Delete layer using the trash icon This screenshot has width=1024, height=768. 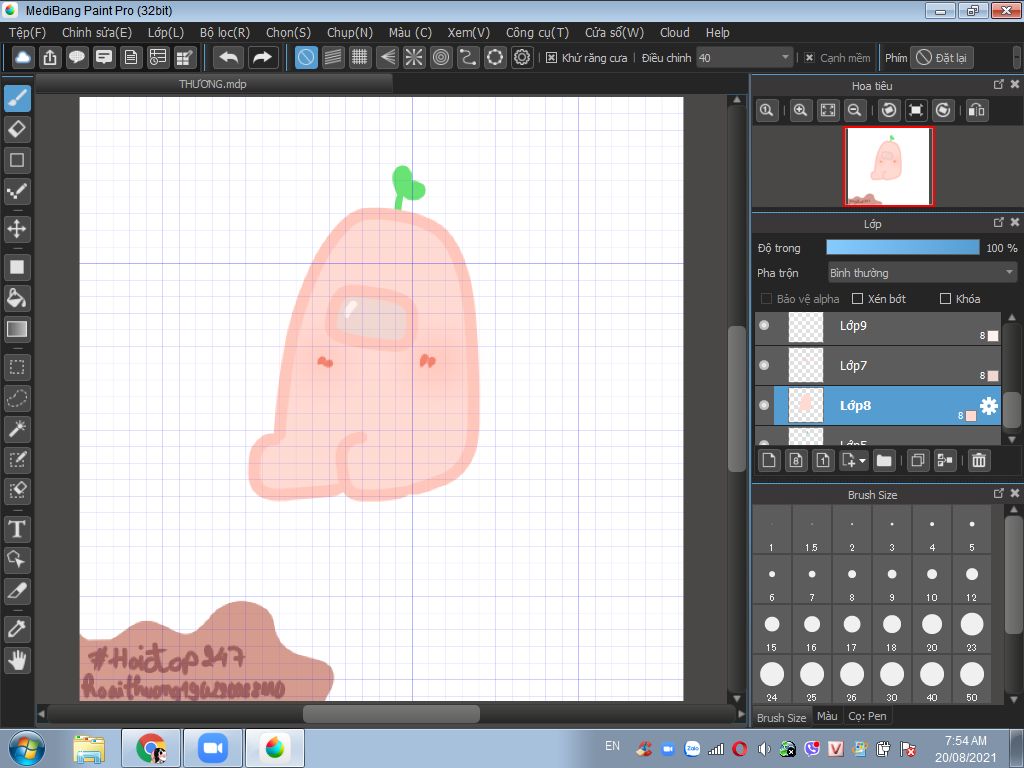pyautogui.click(x=979, y=460)
